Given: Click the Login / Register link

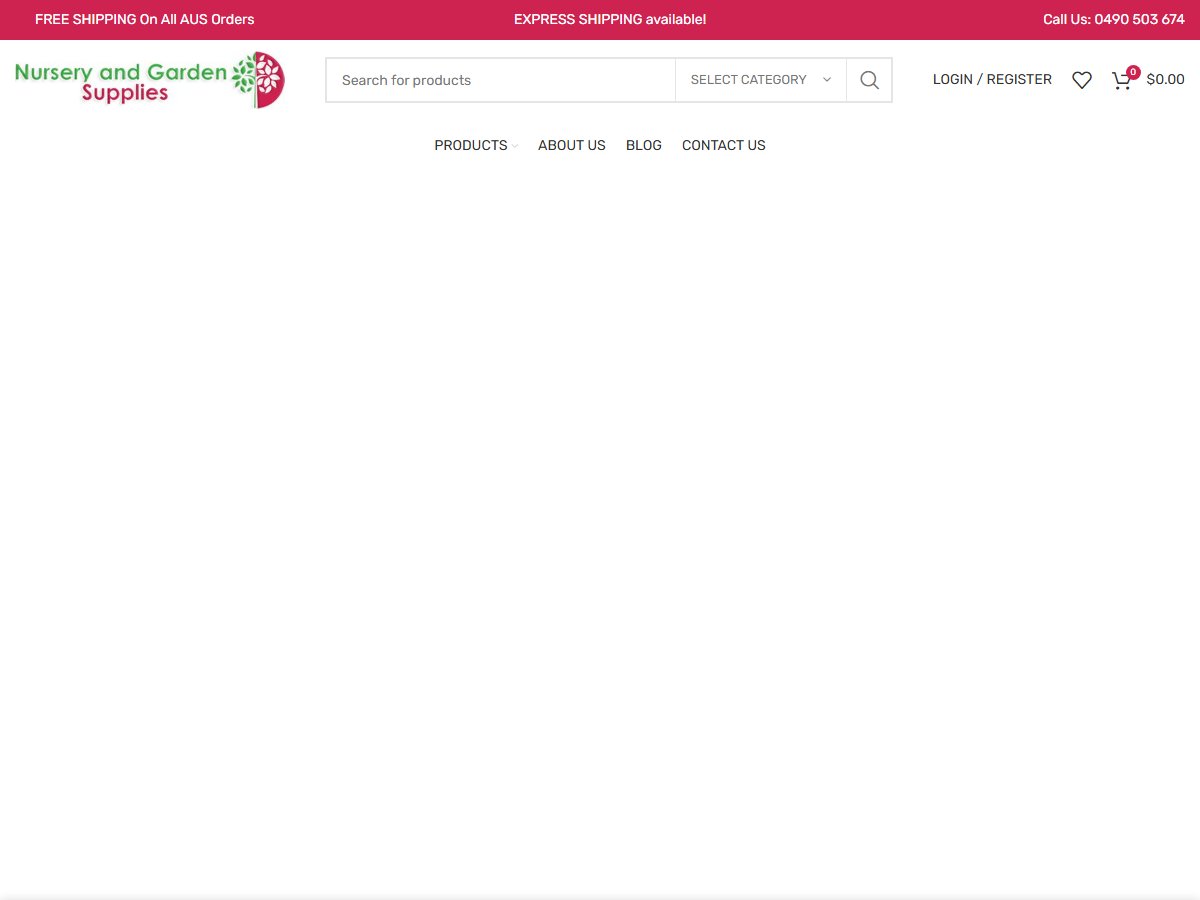Looking at the screenshot, I should [x=992, y=79].
